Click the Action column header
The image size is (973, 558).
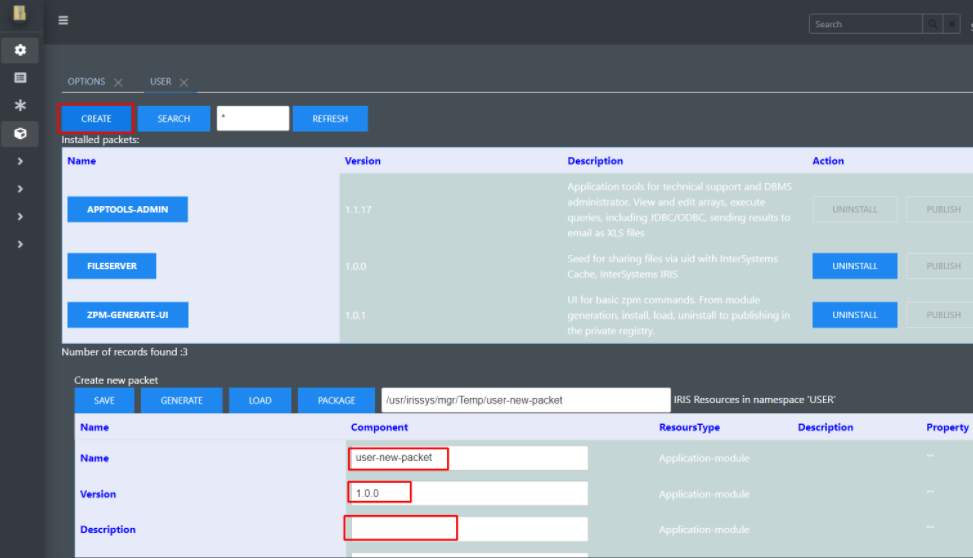point(828,161)
